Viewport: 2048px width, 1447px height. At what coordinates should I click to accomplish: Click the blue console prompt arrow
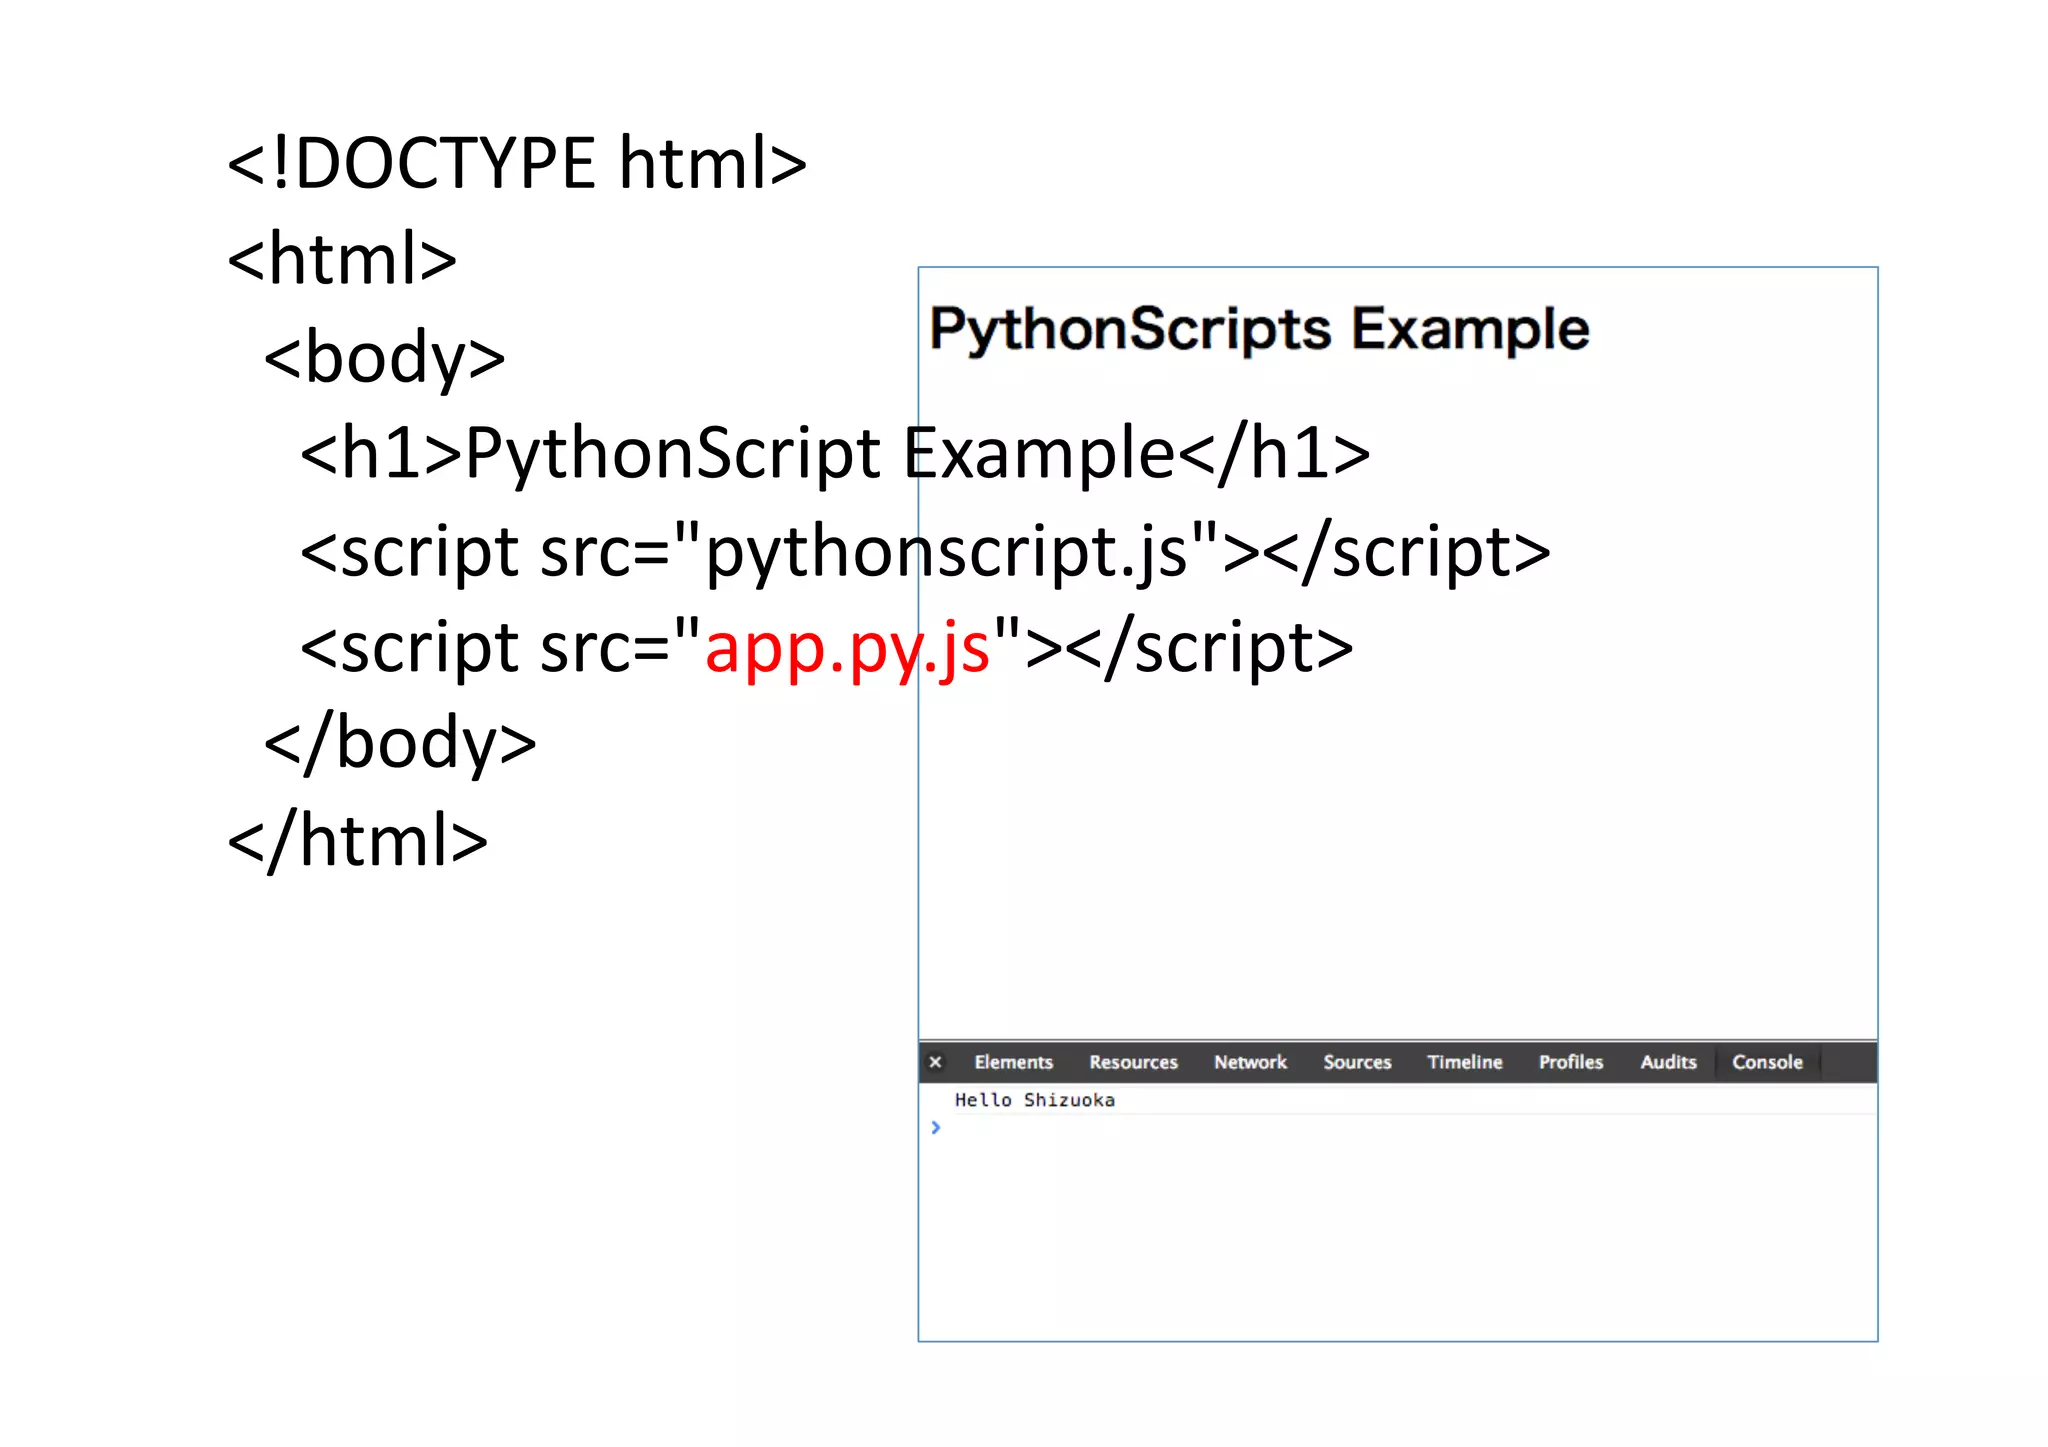point(935,1127)
